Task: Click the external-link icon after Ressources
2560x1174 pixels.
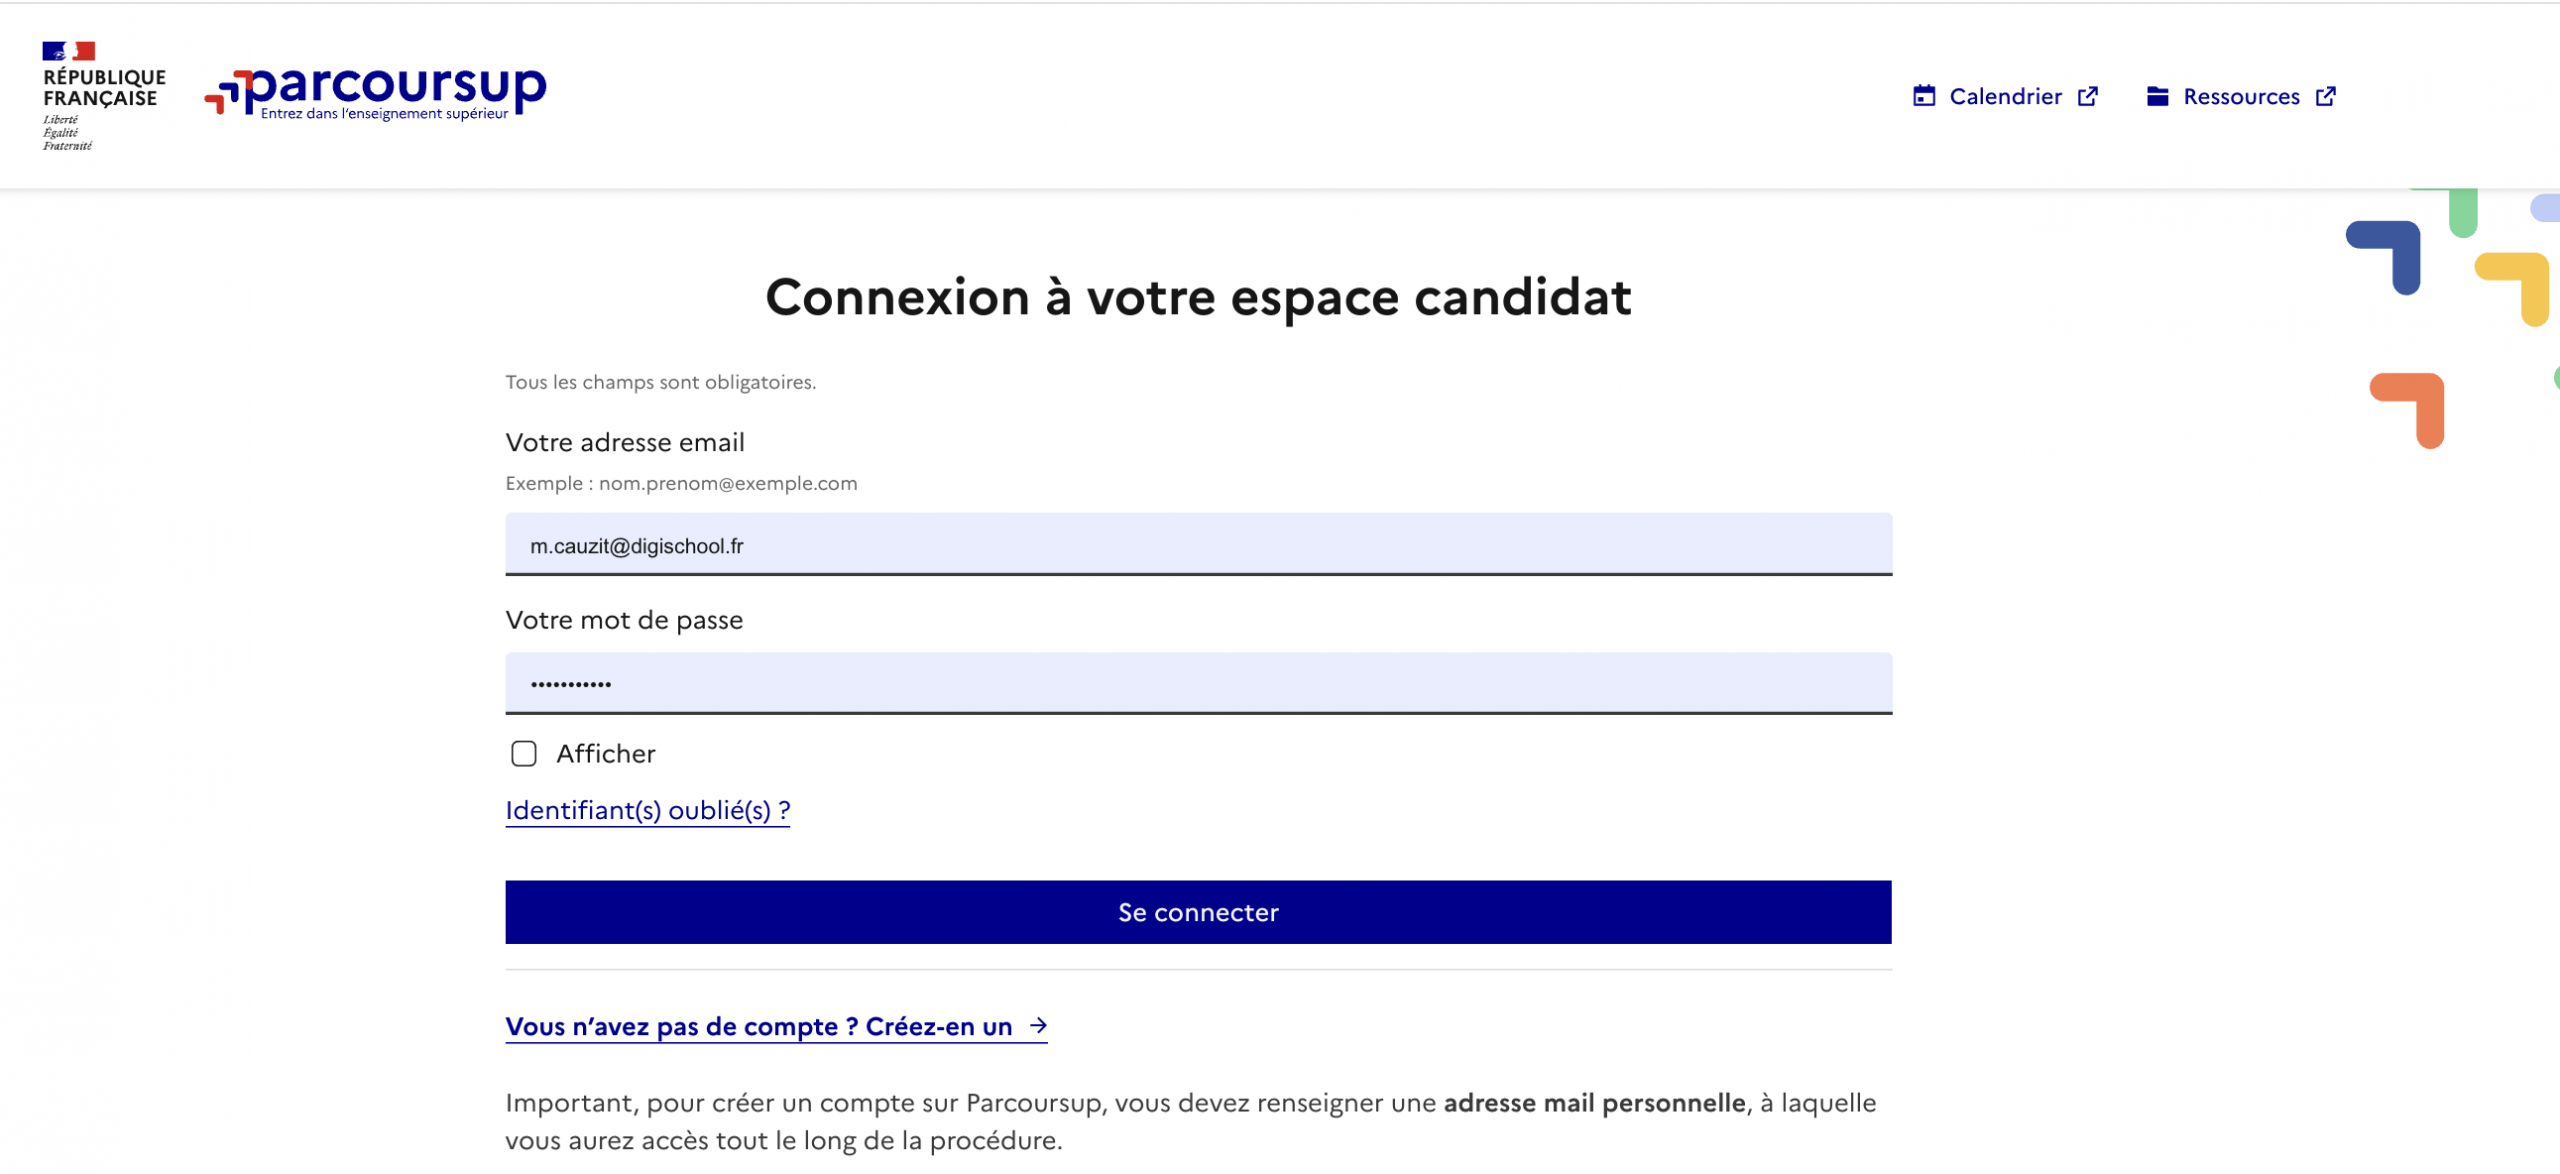Action: pos(2326,96)
